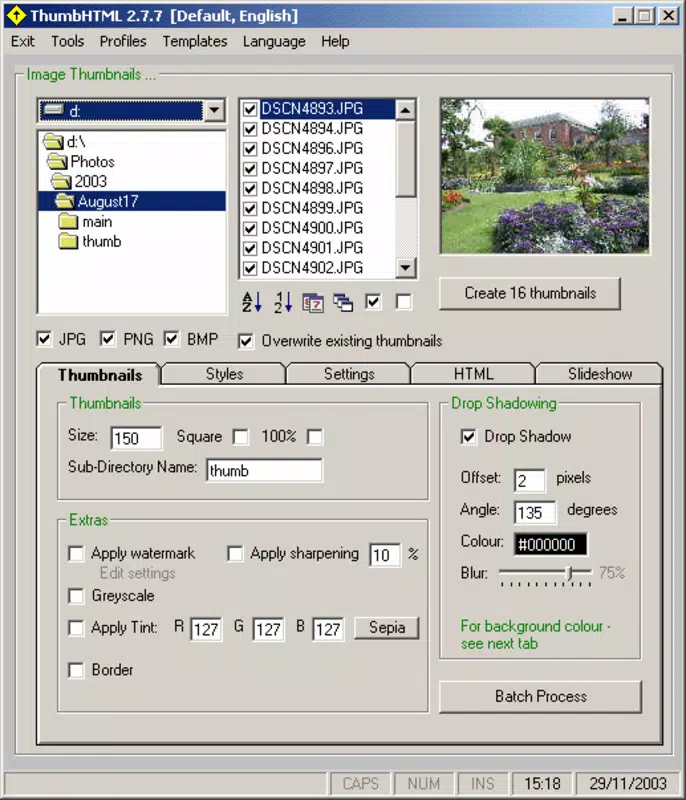Screen dimensions: 686x800
Task: Click the shadow Offset pixels field
Action: click(x=529, y=481)
